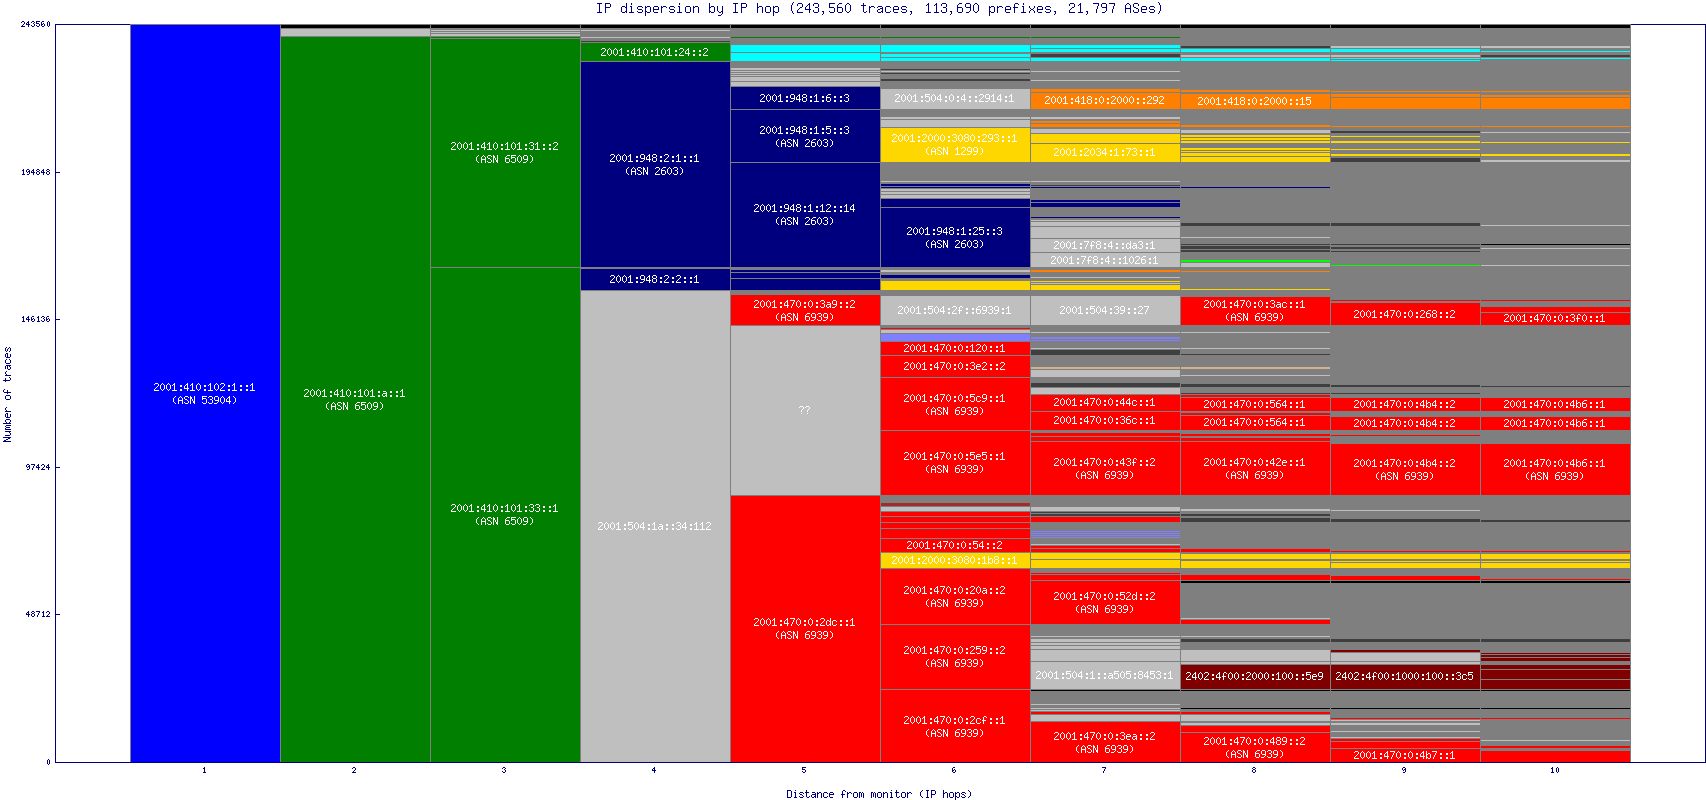Image resolution: width=1706 pixels, height=800 pixels.
Task: Click the 2001:948:1:25::3 navy block
Action: tap(955, 237)
